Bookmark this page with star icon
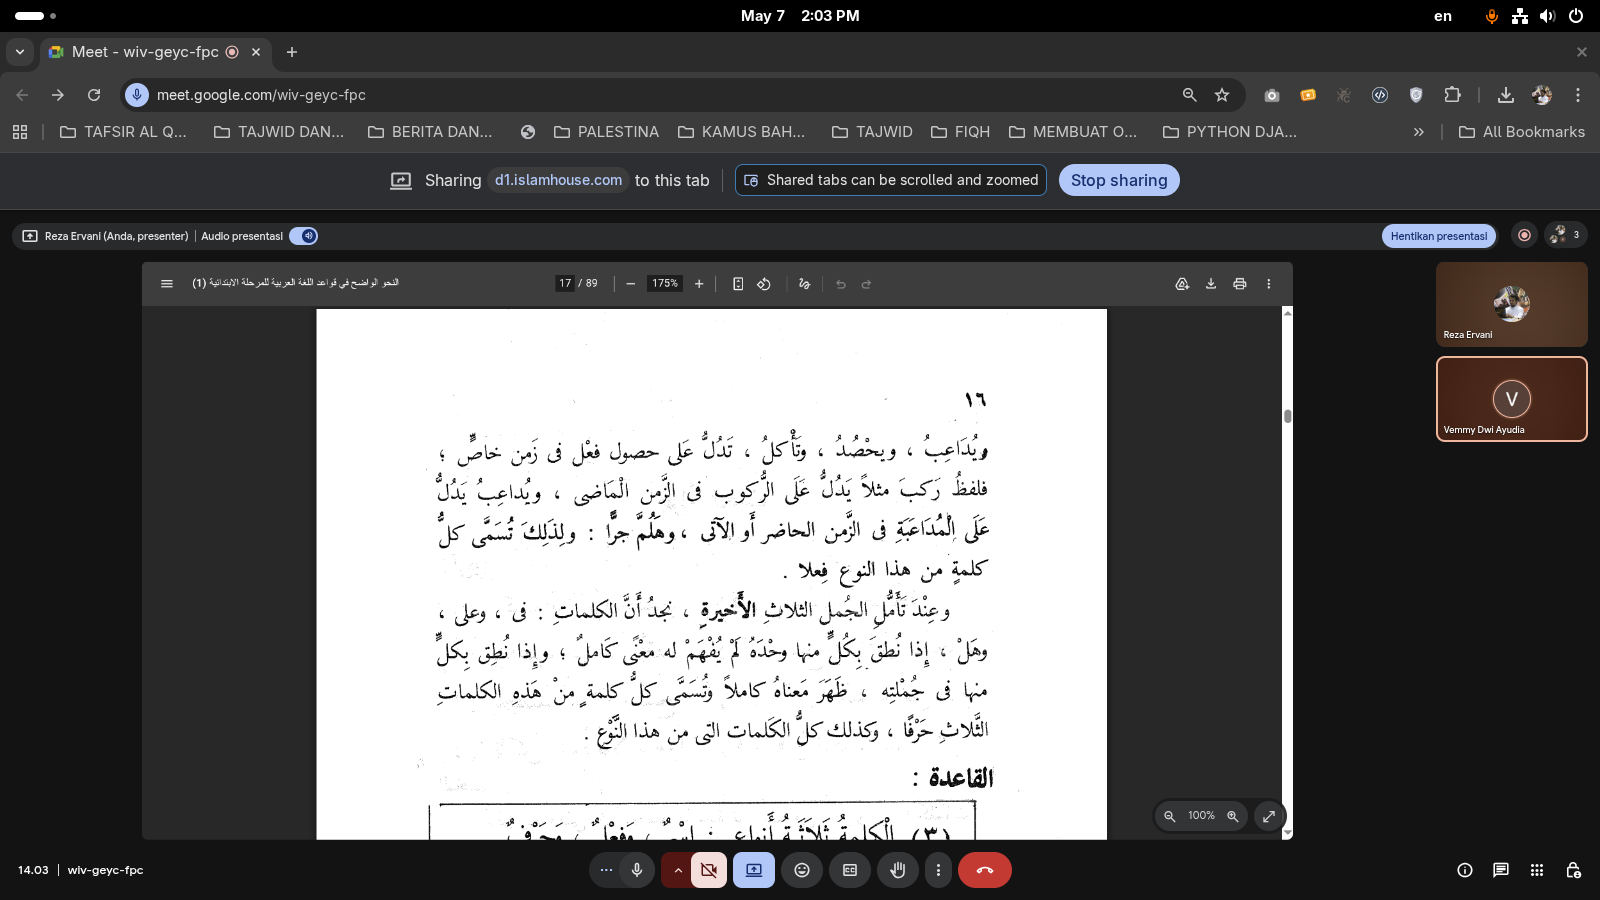The width and height of the screenshot is (1600, 900). point(1222,95)
